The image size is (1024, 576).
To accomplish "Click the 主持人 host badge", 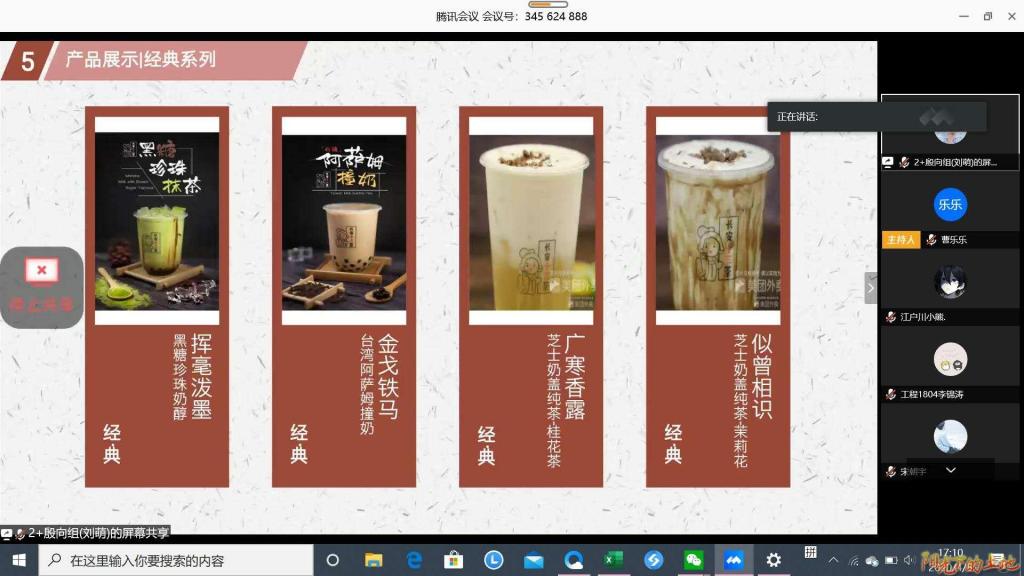I will click(x=900, y=240).
